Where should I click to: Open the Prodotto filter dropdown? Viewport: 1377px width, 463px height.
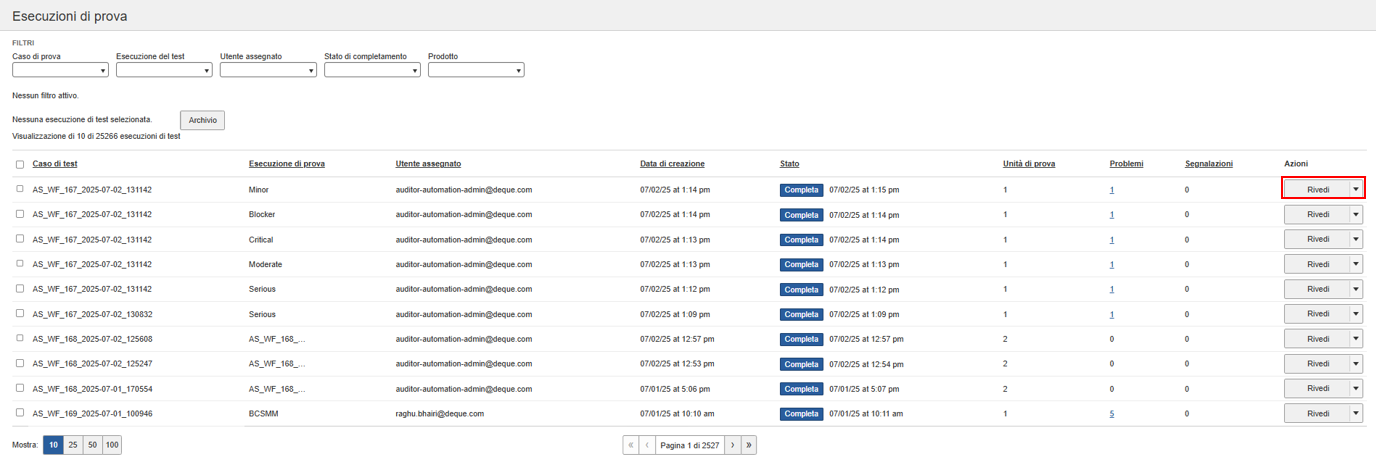click(476, 70)
